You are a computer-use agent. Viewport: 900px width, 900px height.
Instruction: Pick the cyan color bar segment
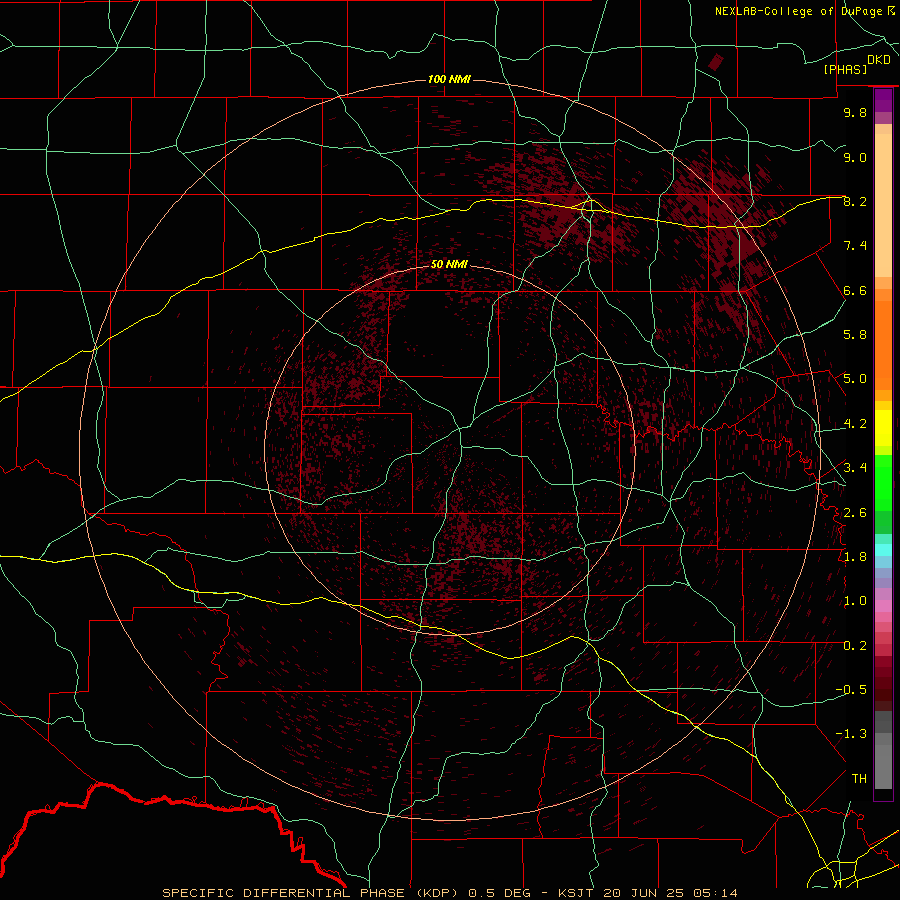883,550
